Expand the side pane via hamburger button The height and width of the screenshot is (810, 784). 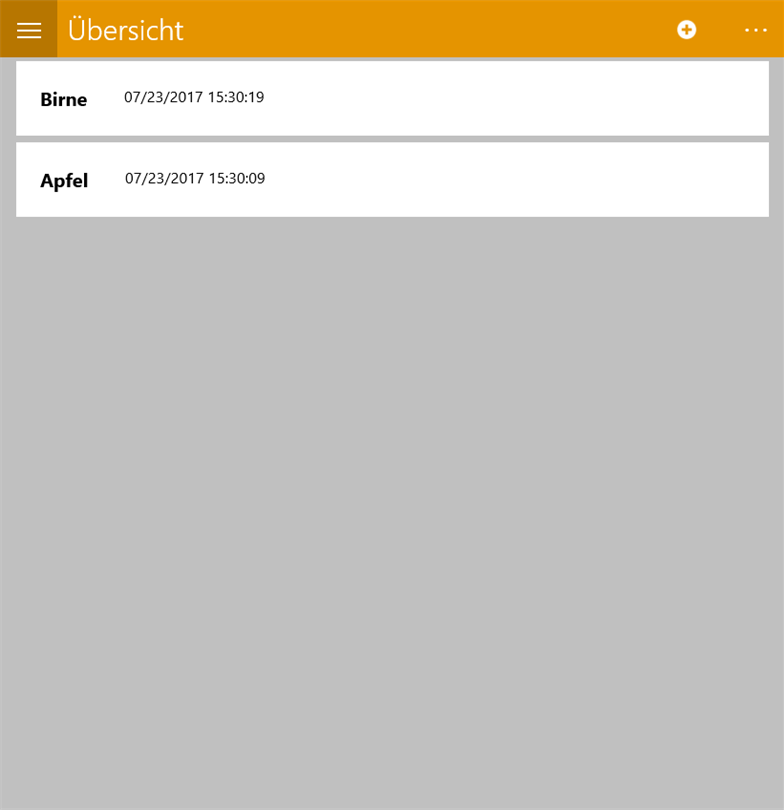28,29
